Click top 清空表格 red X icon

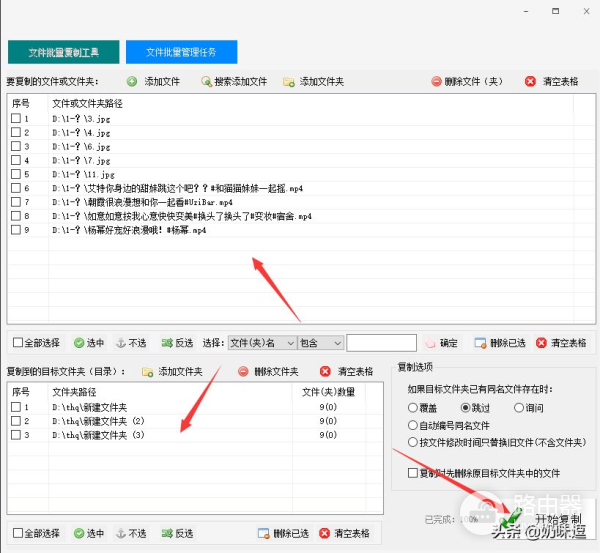[530, 82]
